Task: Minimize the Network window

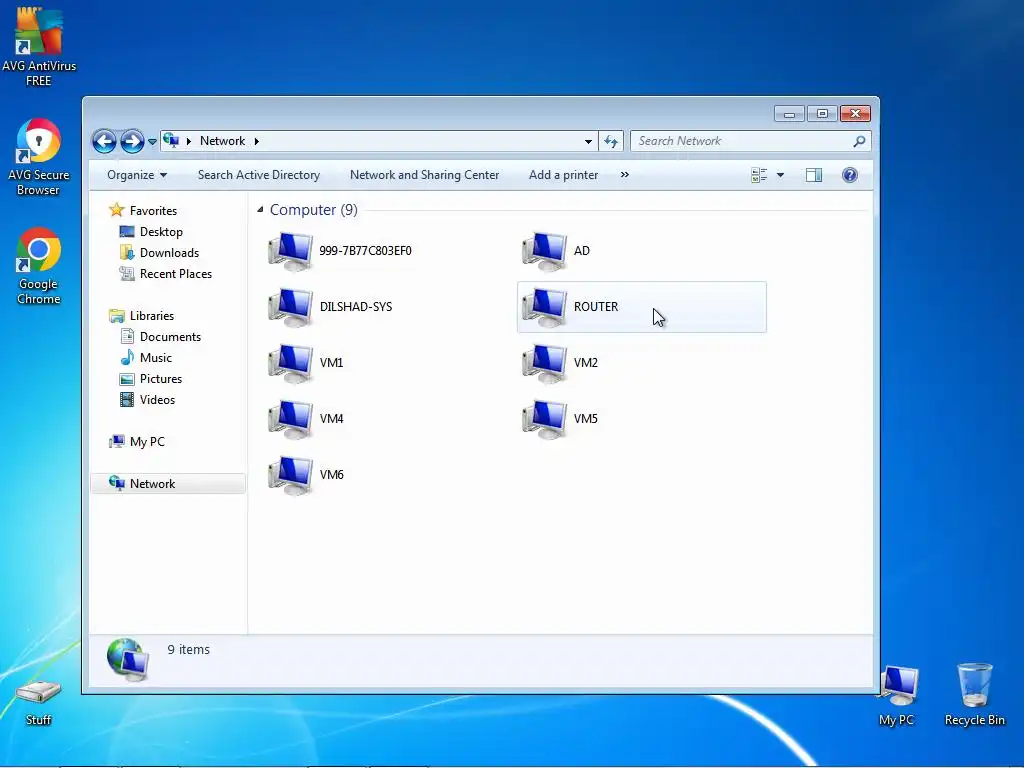Action: point(789,114)
